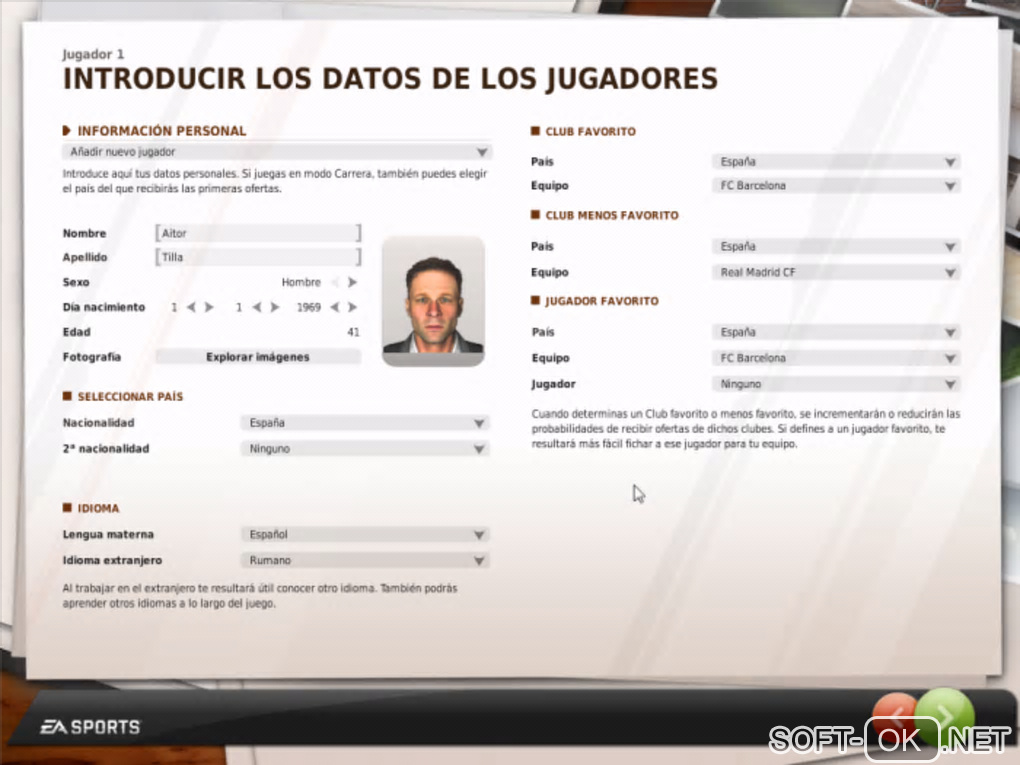Click the Edad value 41
Viewport: 1020px width, 765px height.
pyautogui.click(x=353, y=332)
